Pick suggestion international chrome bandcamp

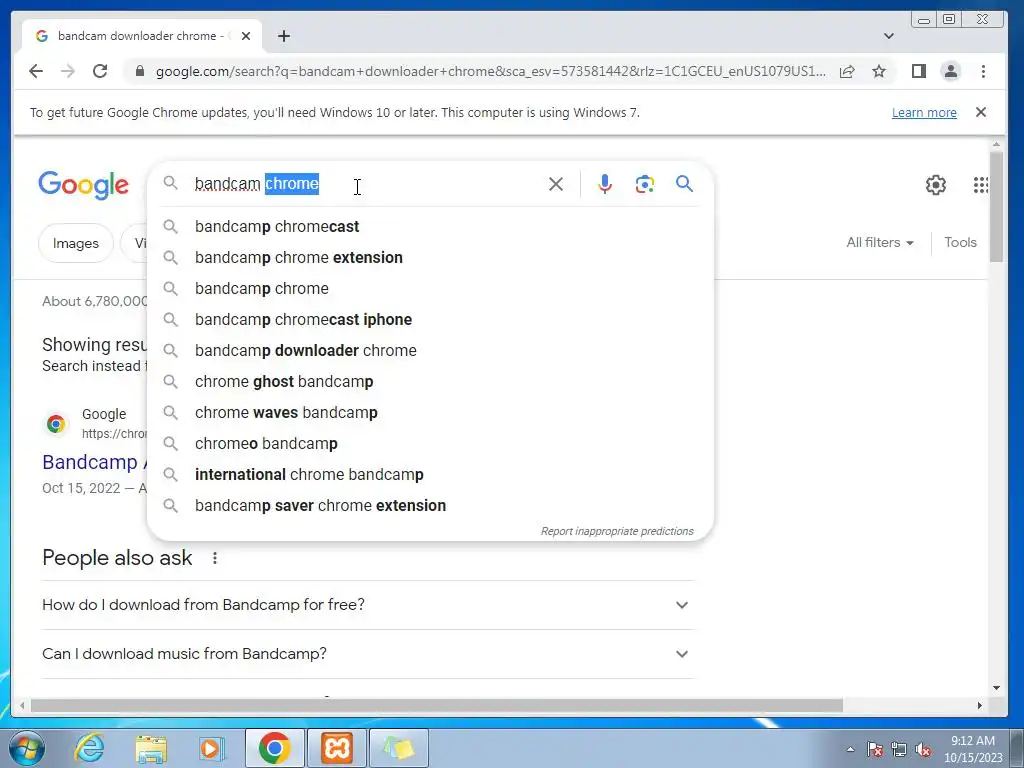430,475
